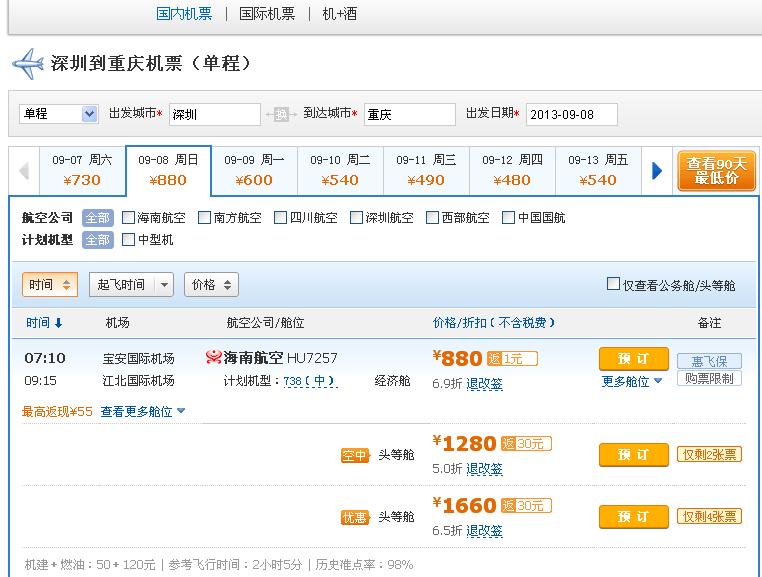Click Hainan Airlines logo on HU7257

click(213, 357)
